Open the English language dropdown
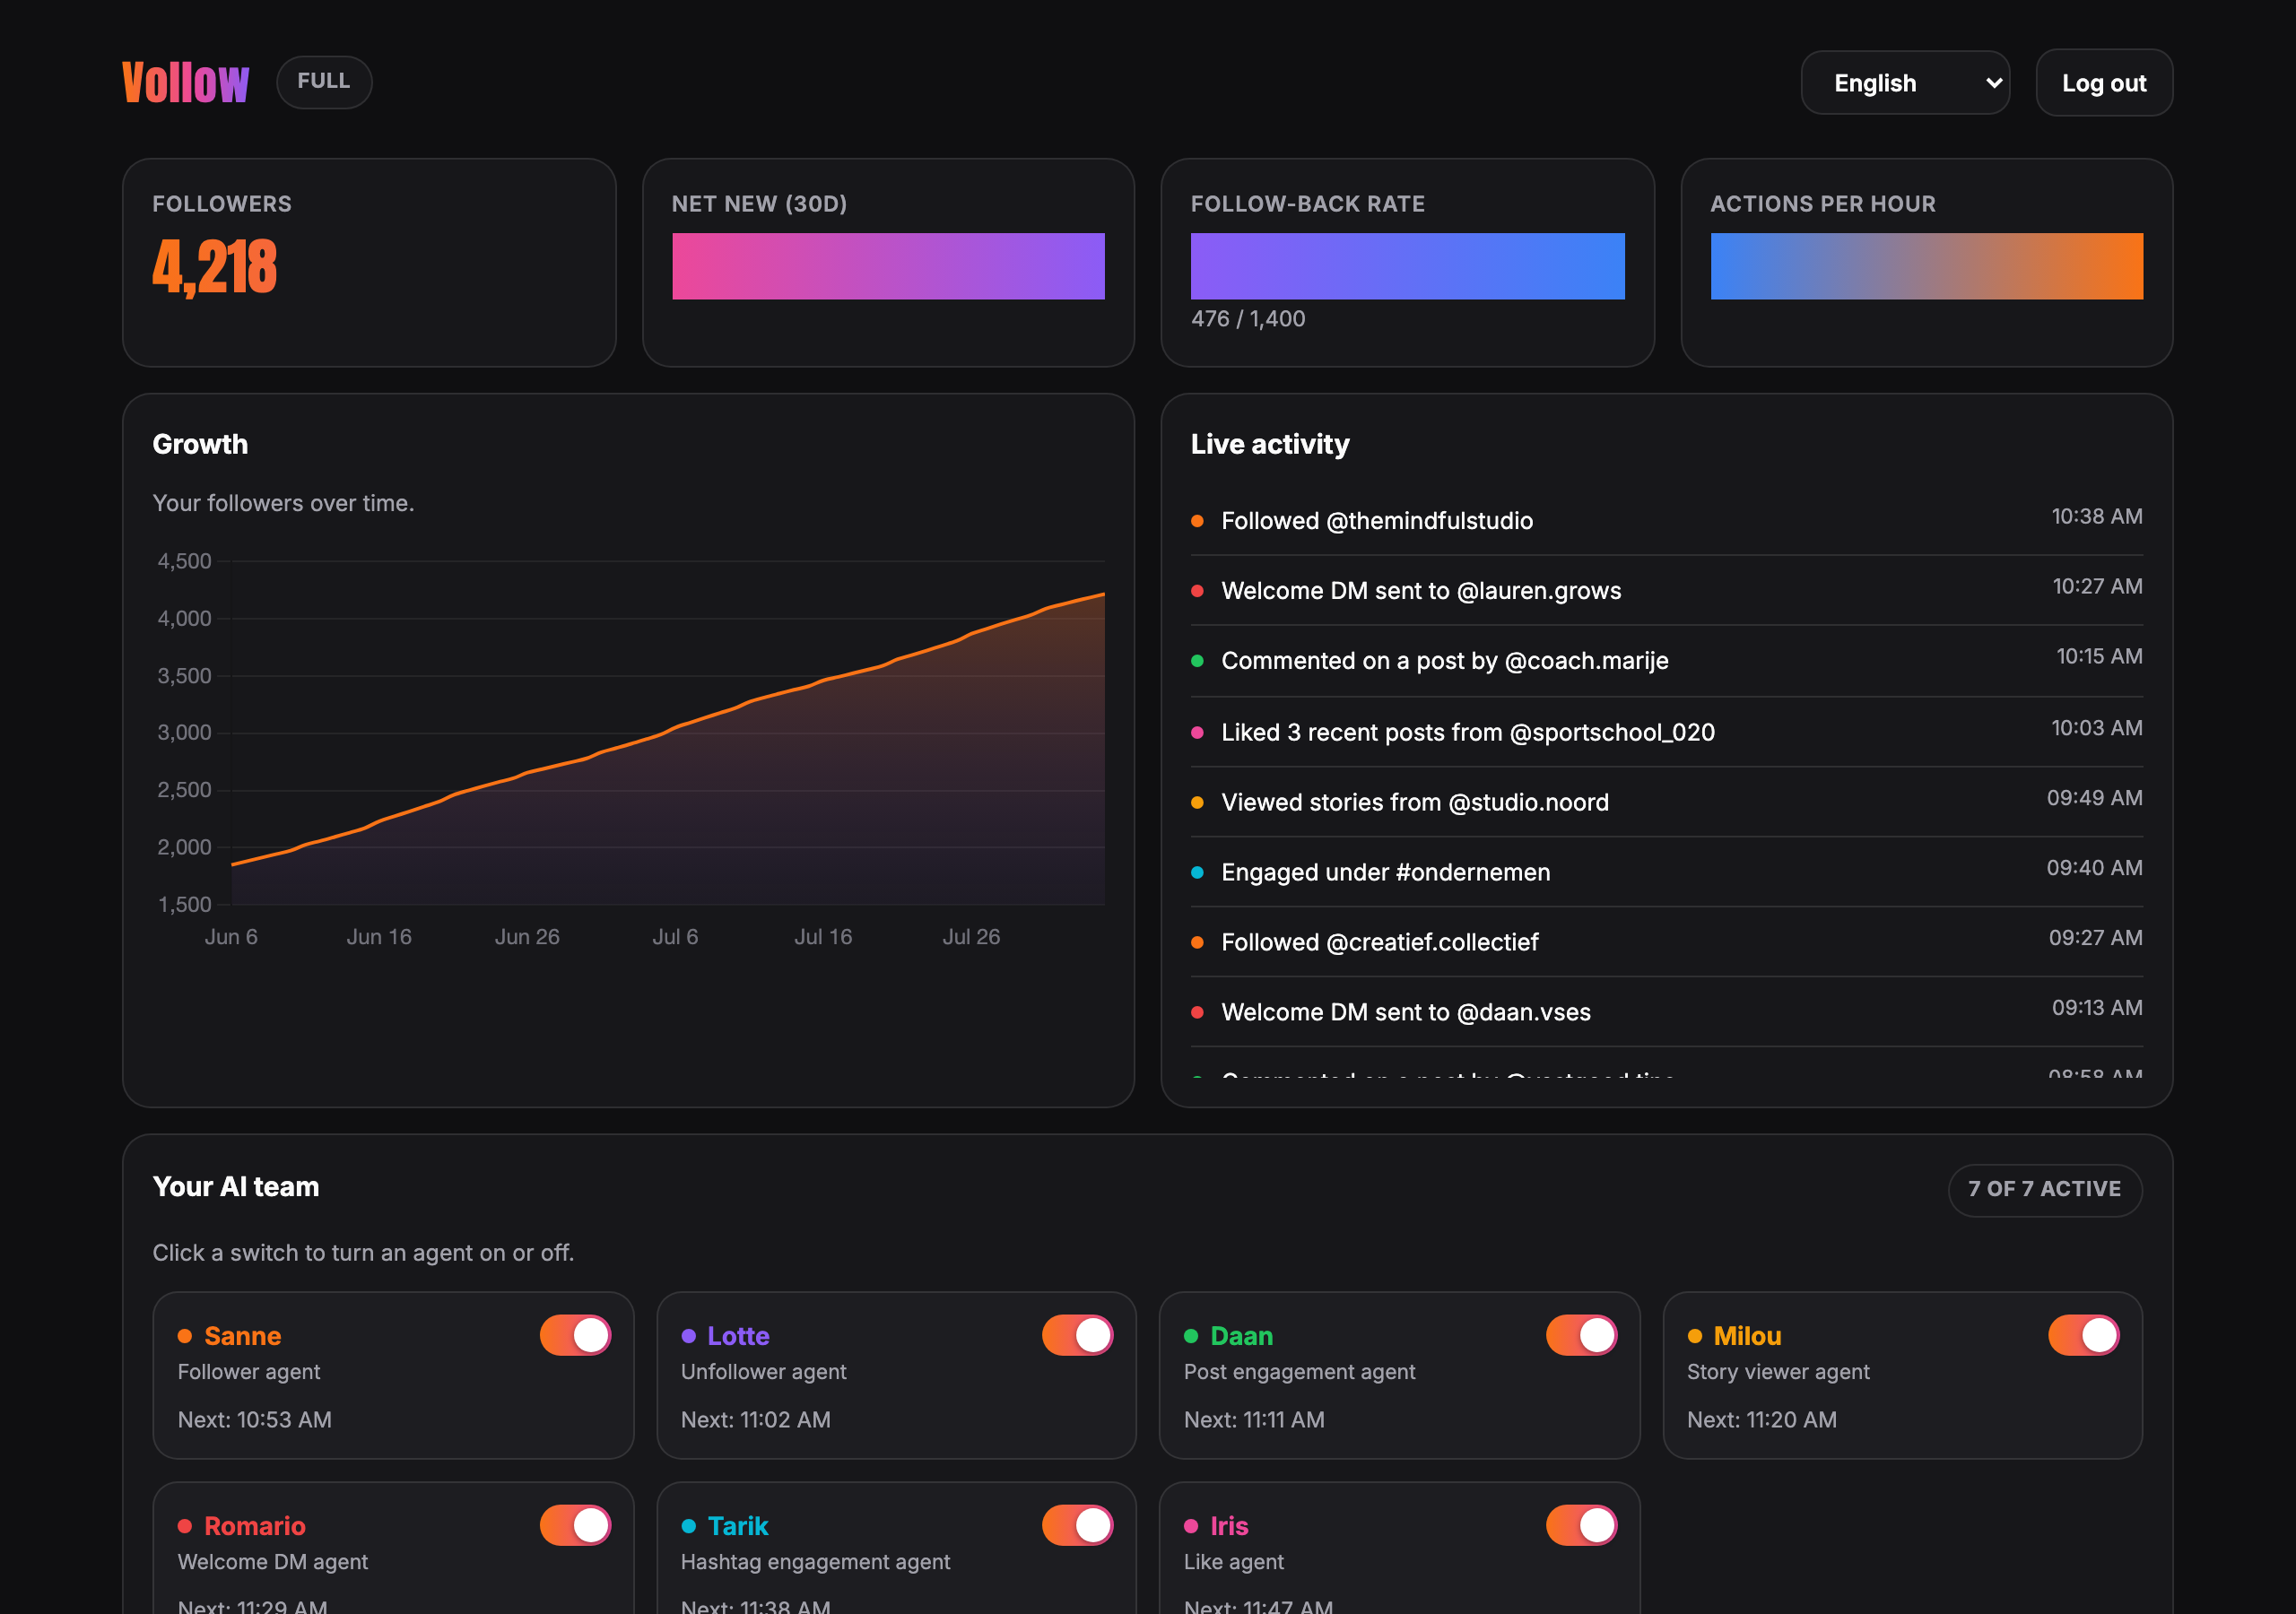Viewport: 2296px width, 1614px height. point(1905,83)
